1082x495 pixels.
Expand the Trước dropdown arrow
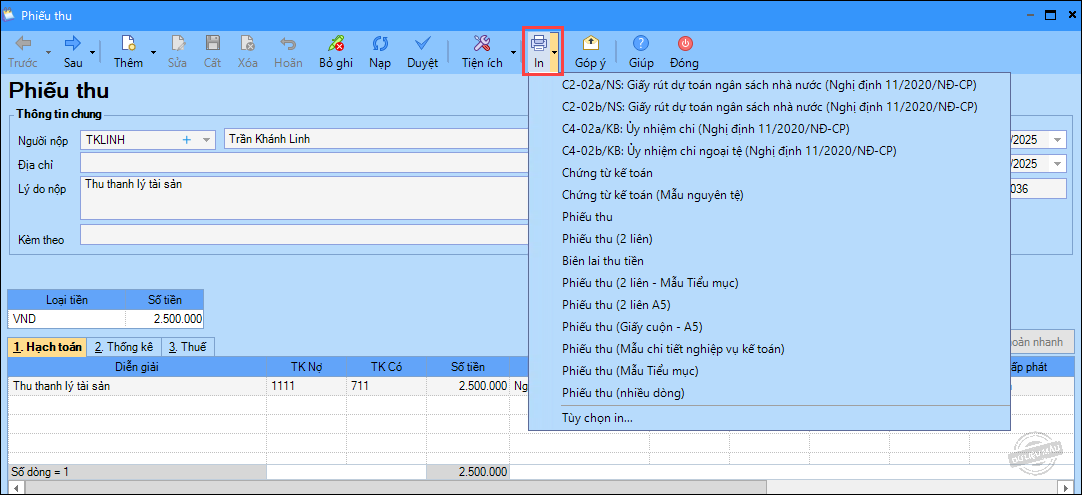(48, 52)
